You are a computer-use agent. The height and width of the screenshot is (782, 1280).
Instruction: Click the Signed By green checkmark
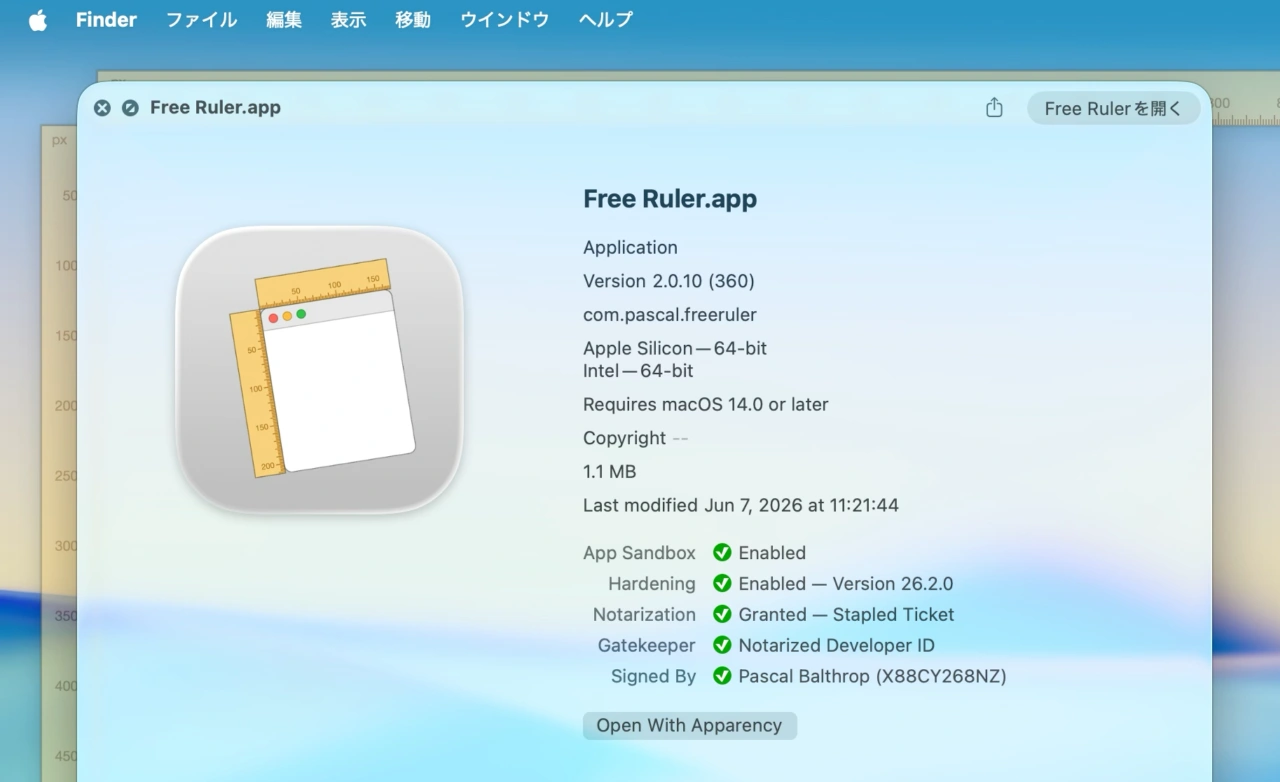722,676
